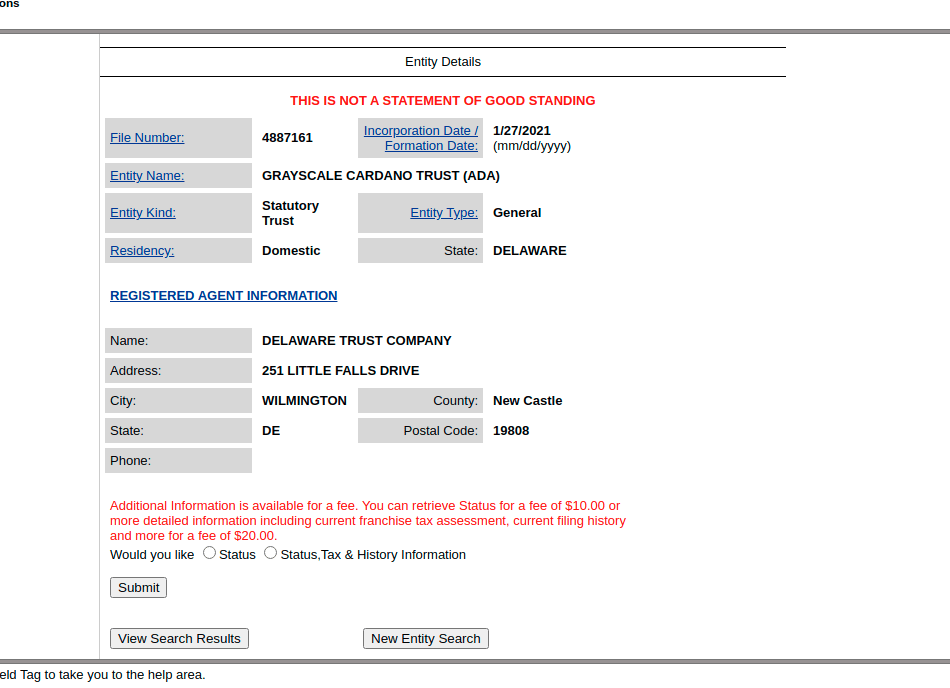The width and height of the screenshot is (950, 688).
Task: Click the (mm/dd/yyyy) date format hint
Action: [x=532, y=146]
